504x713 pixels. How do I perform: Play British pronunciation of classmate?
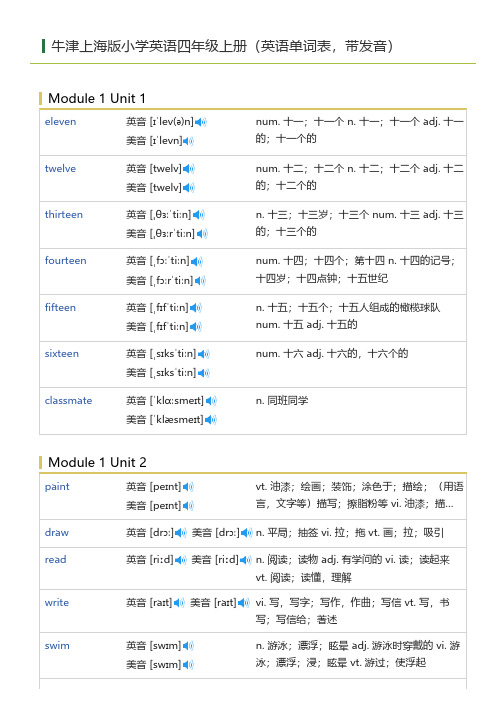coord(212,401)
